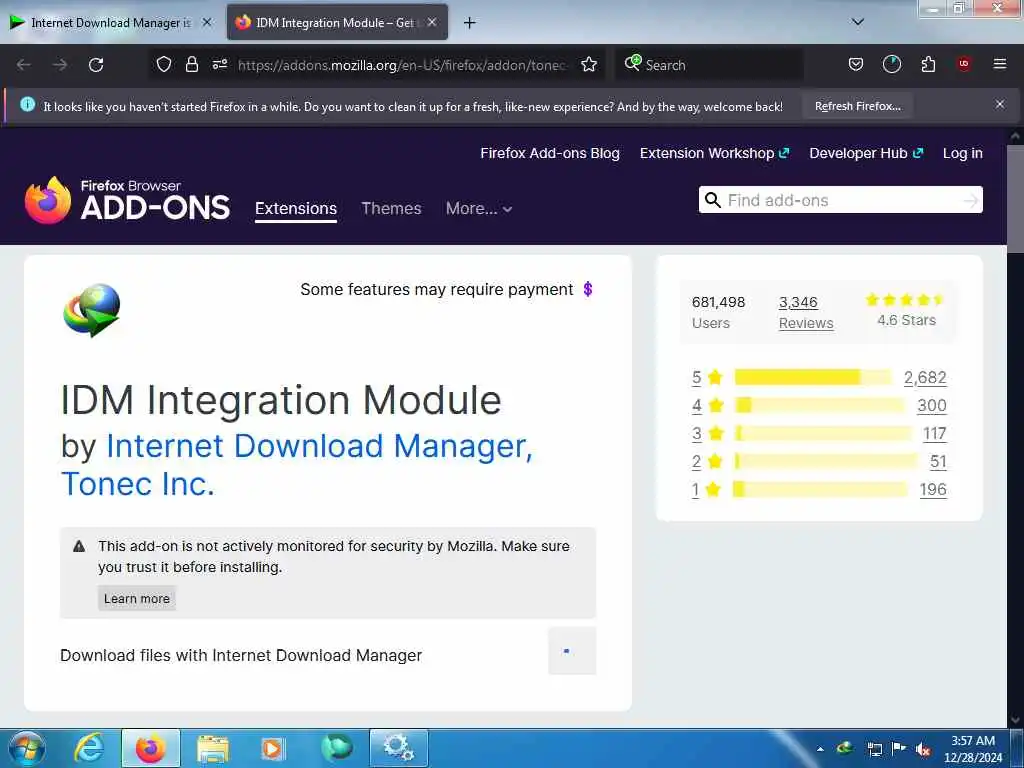Open the 51 two-star reviews count
Screen dimensions: 1024x768
click(x=938, y=462)
